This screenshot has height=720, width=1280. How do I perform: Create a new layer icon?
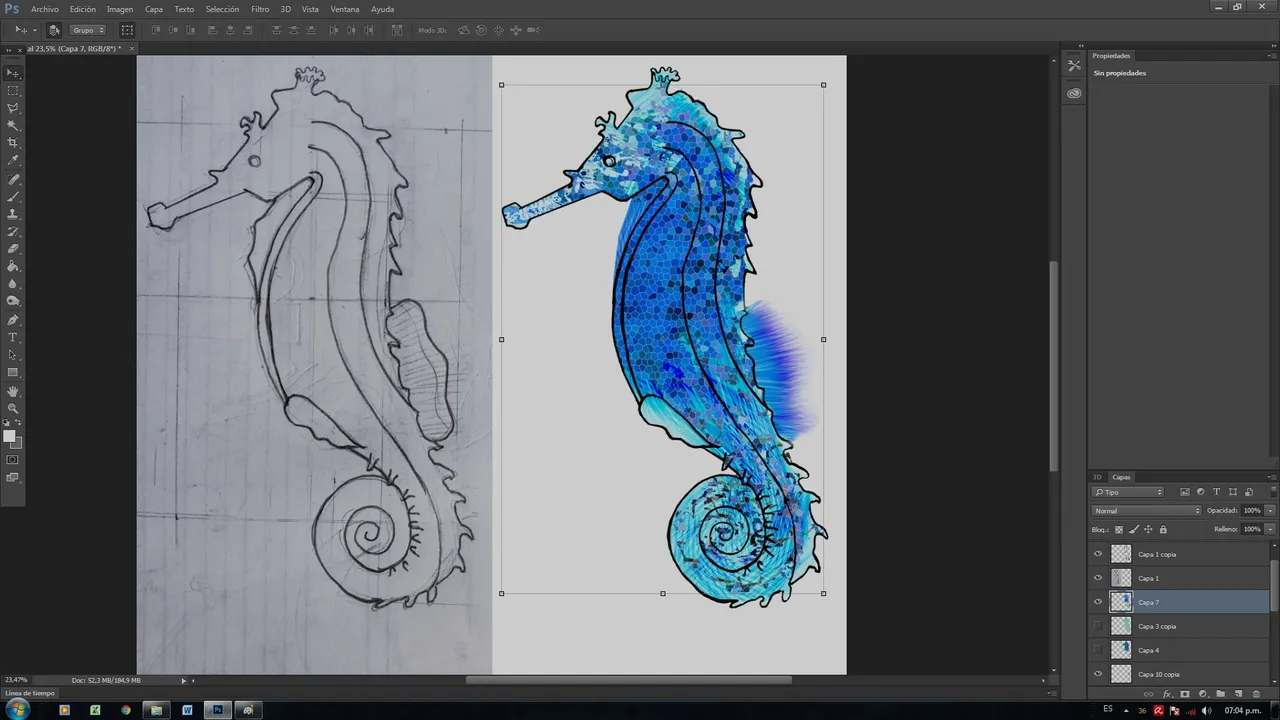coord(1238,694)
